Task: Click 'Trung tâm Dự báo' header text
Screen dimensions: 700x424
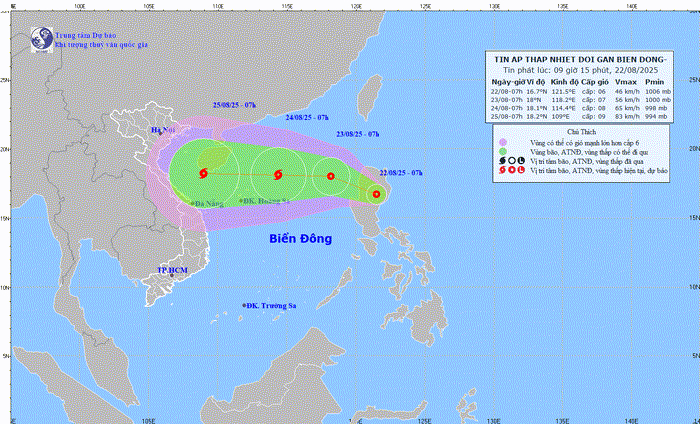Action: (x=86, y=35)
